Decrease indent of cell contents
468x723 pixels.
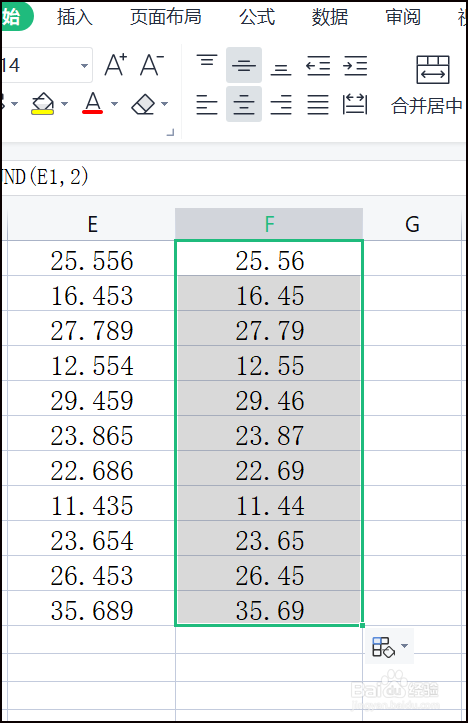pos(318,65)
